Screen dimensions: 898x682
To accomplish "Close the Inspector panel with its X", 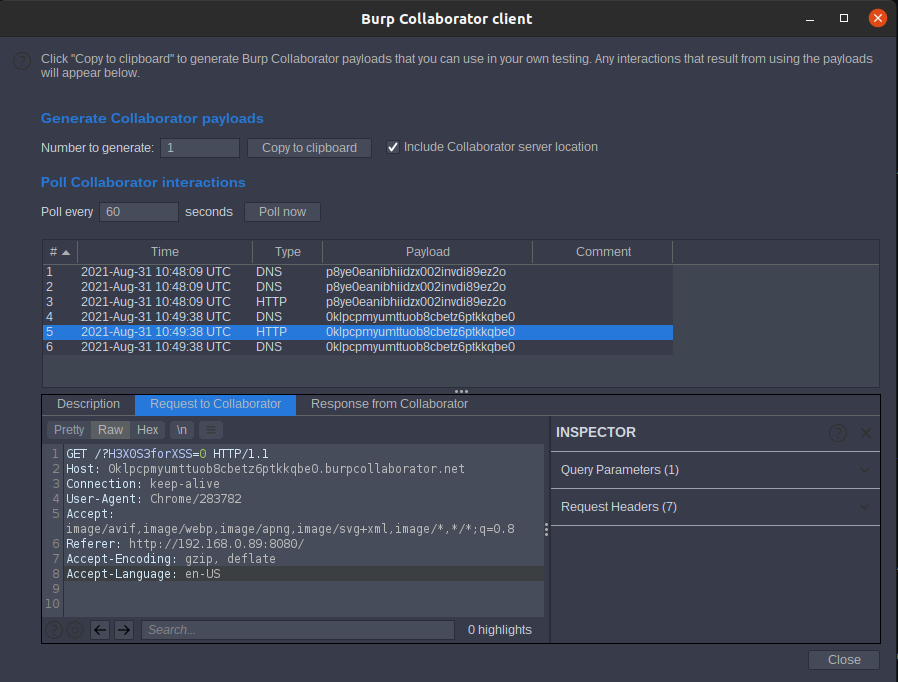I will click(866, 433).
